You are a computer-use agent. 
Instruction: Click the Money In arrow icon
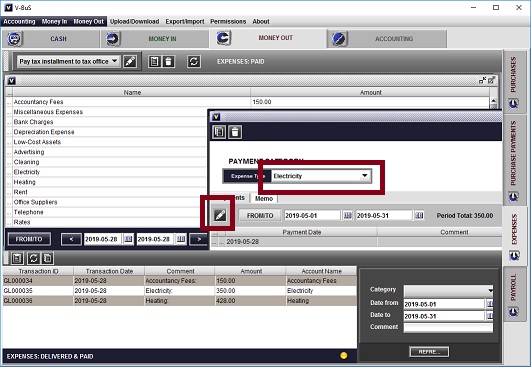tap(113, 39)
